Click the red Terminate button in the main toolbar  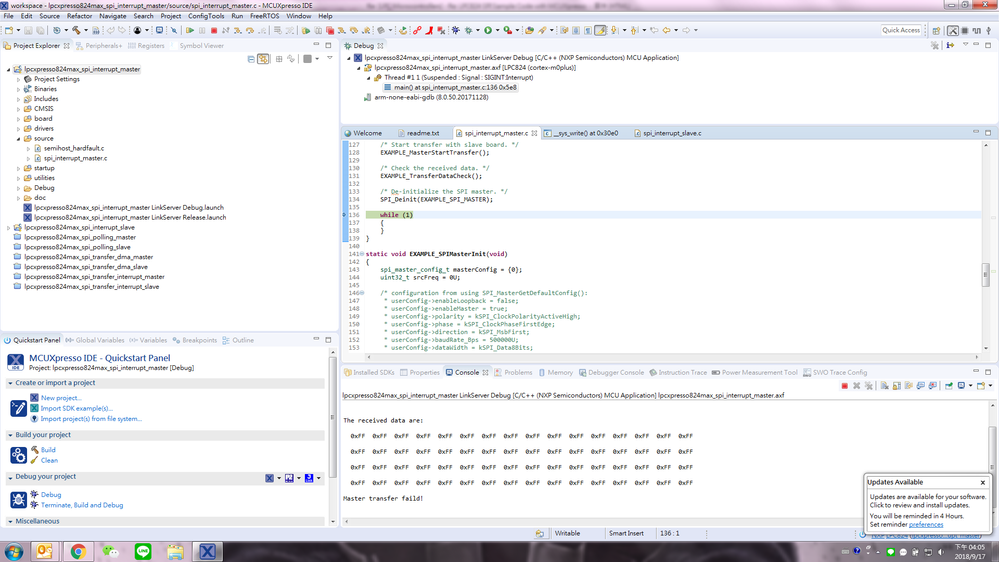pyautogui.click(x=214, y=31)
